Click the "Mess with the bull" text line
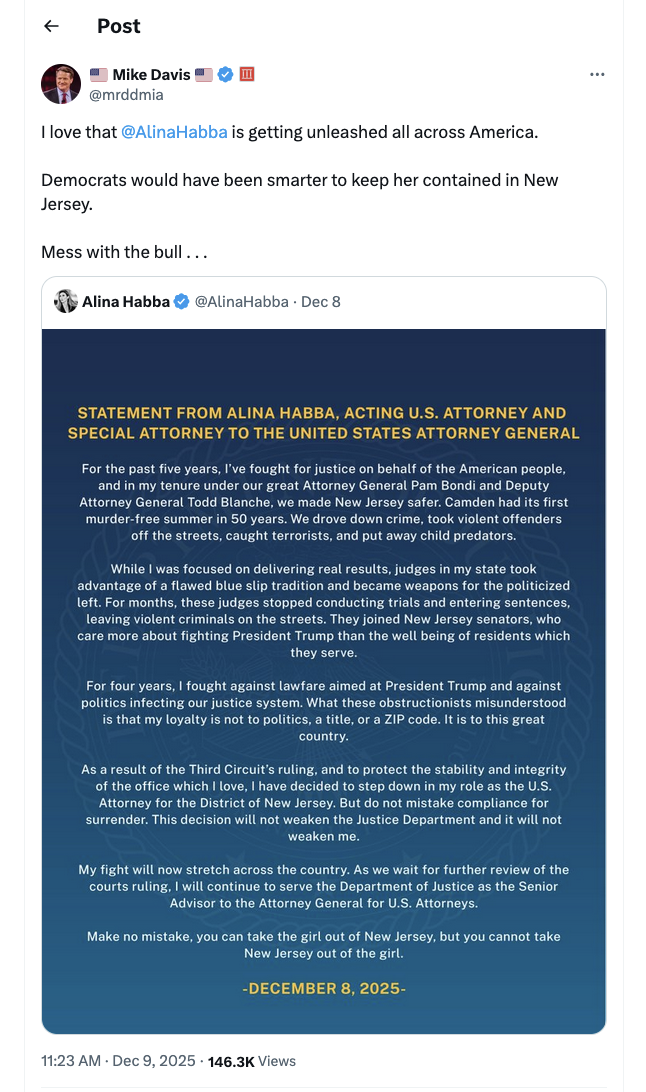Screen dimensions: 646x1092 [124, 252]
